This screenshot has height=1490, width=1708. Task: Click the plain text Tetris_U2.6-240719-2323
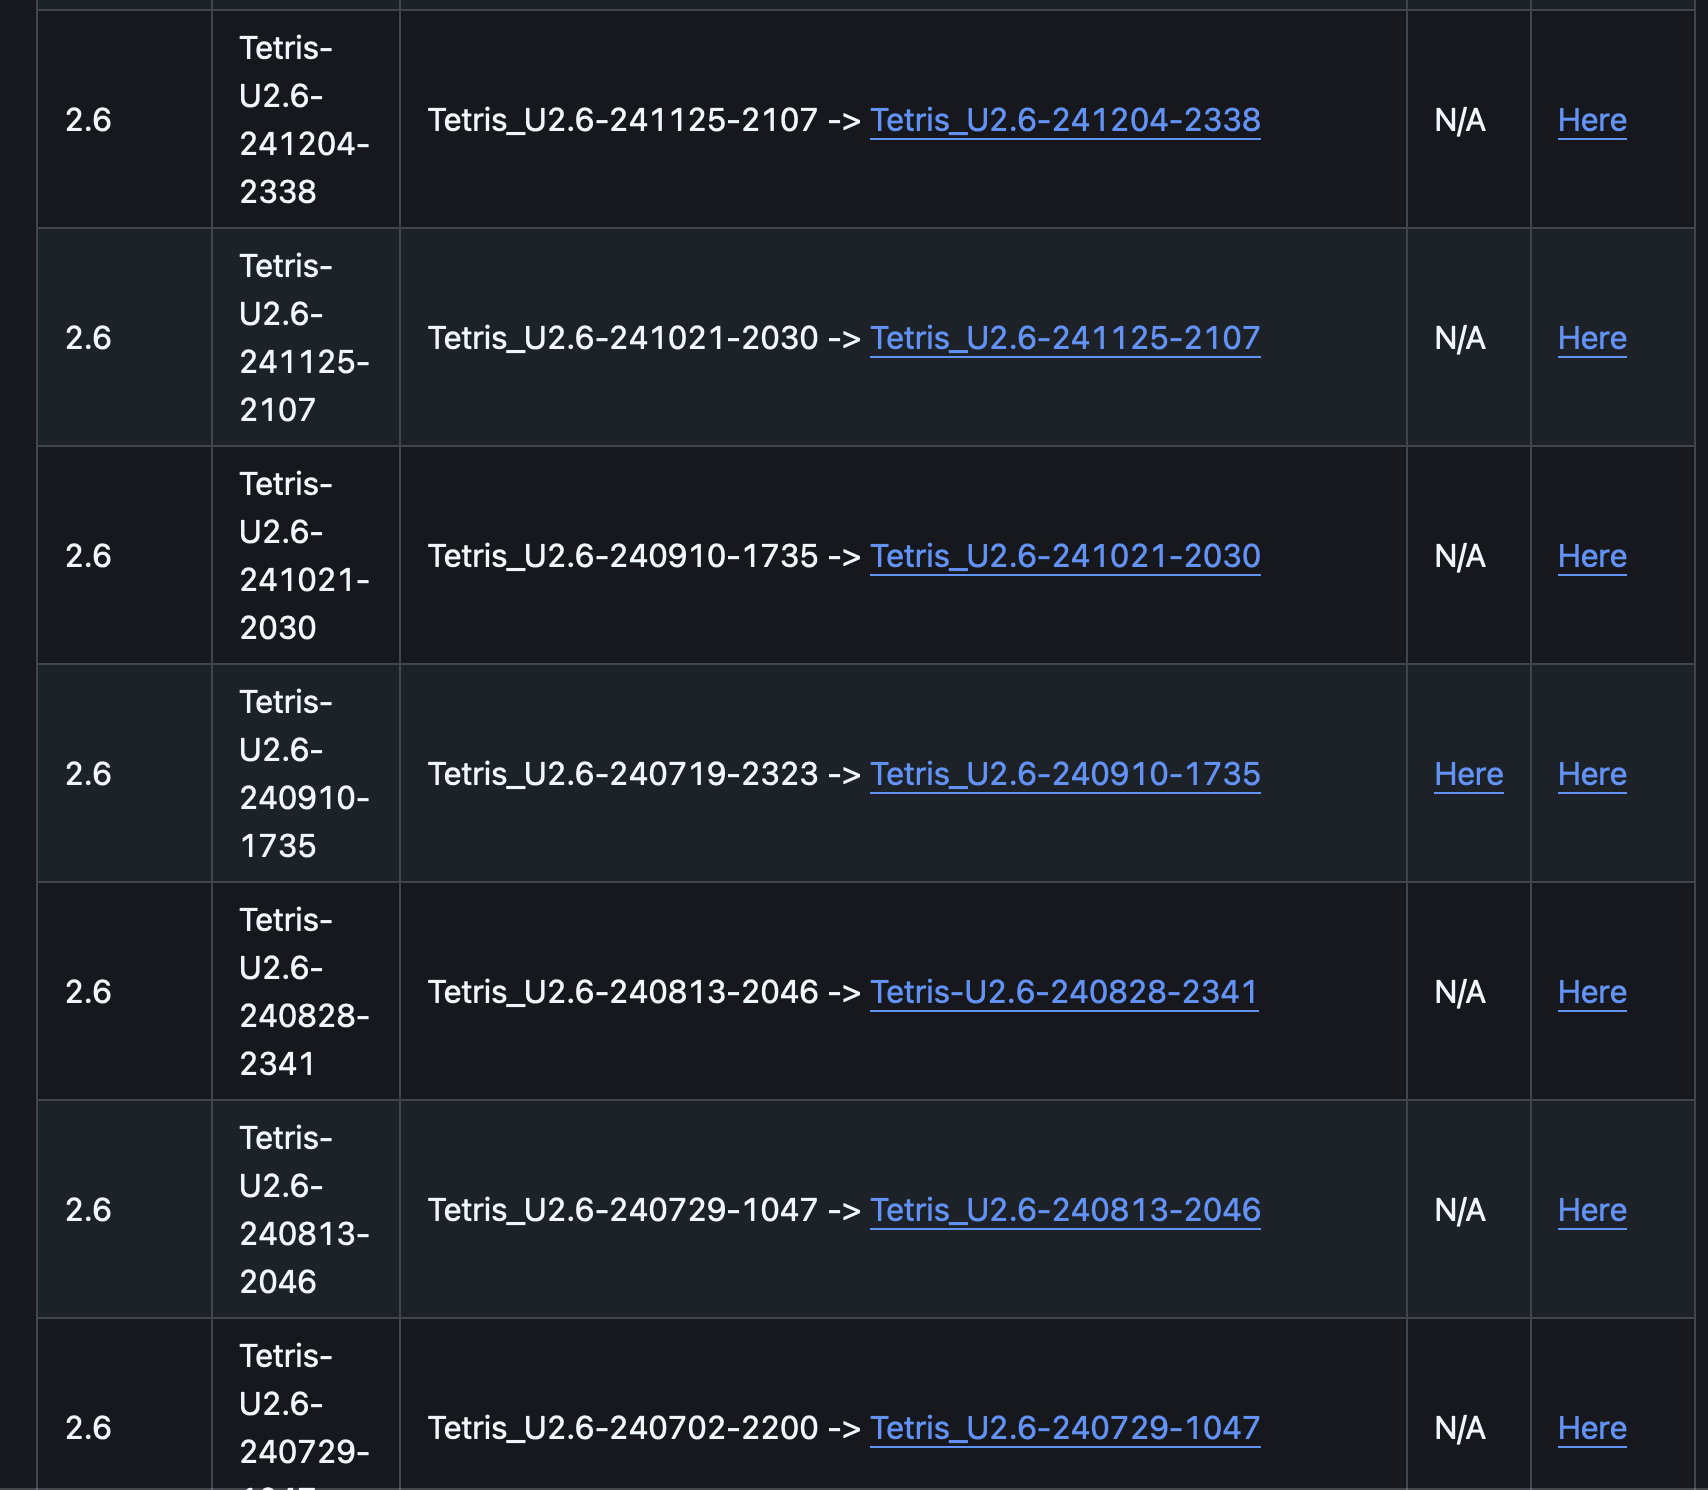[x=623, y=774]
